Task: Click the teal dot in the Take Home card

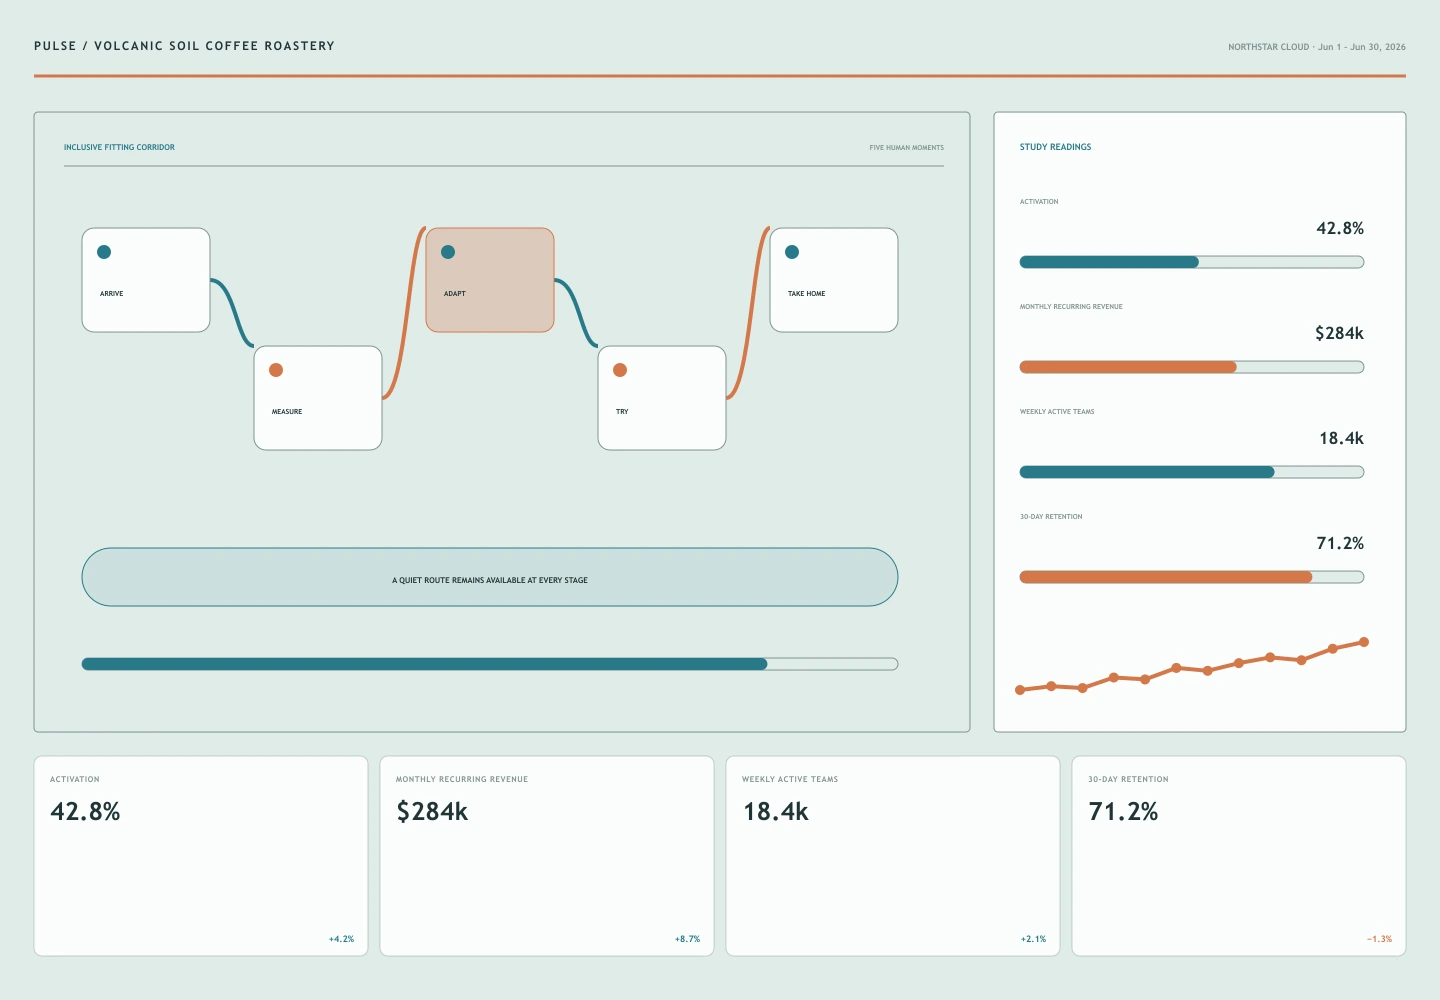Action: 792,252
